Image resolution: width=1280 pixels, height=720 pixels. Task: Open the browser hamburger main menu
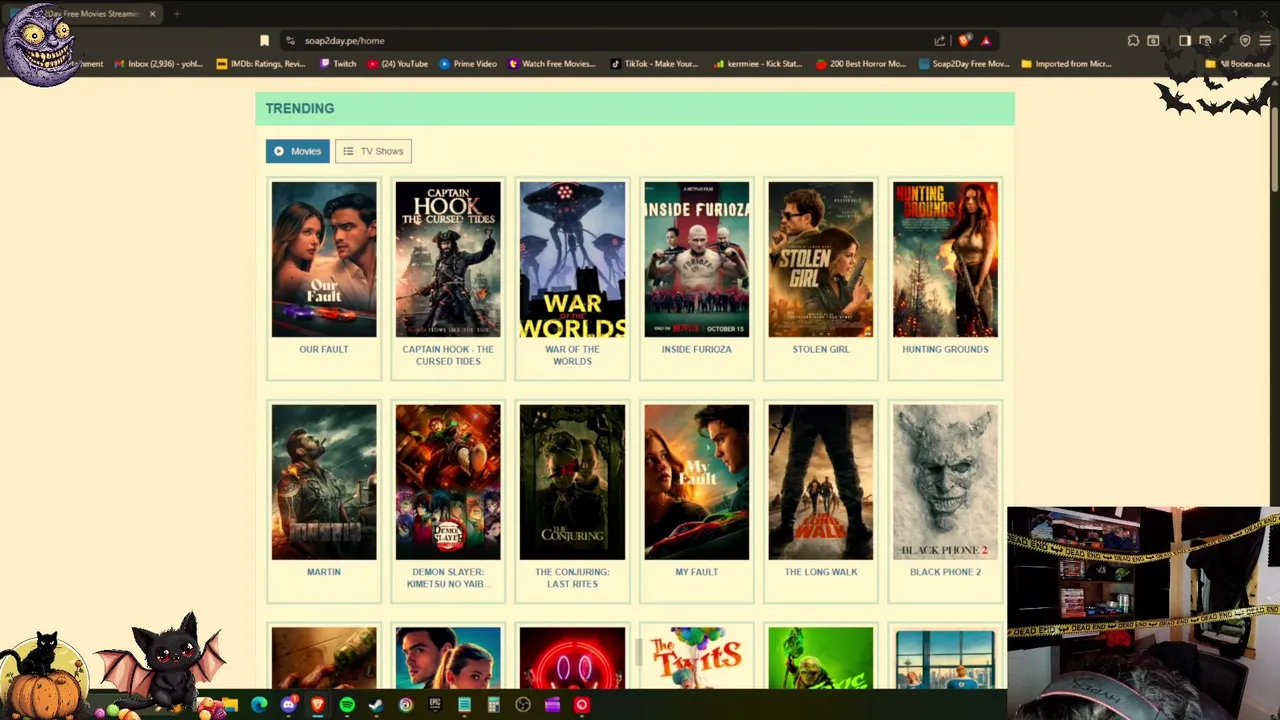[1265, 41]
